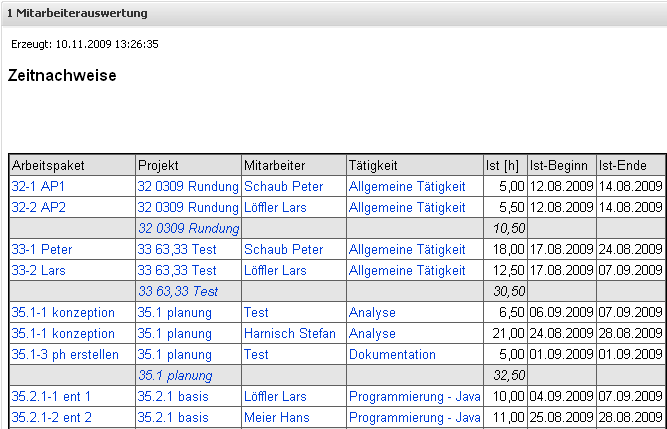667x429 pixels.
Task: Click italic 35.1 planung subtotal link
Action: coord(174,376)
